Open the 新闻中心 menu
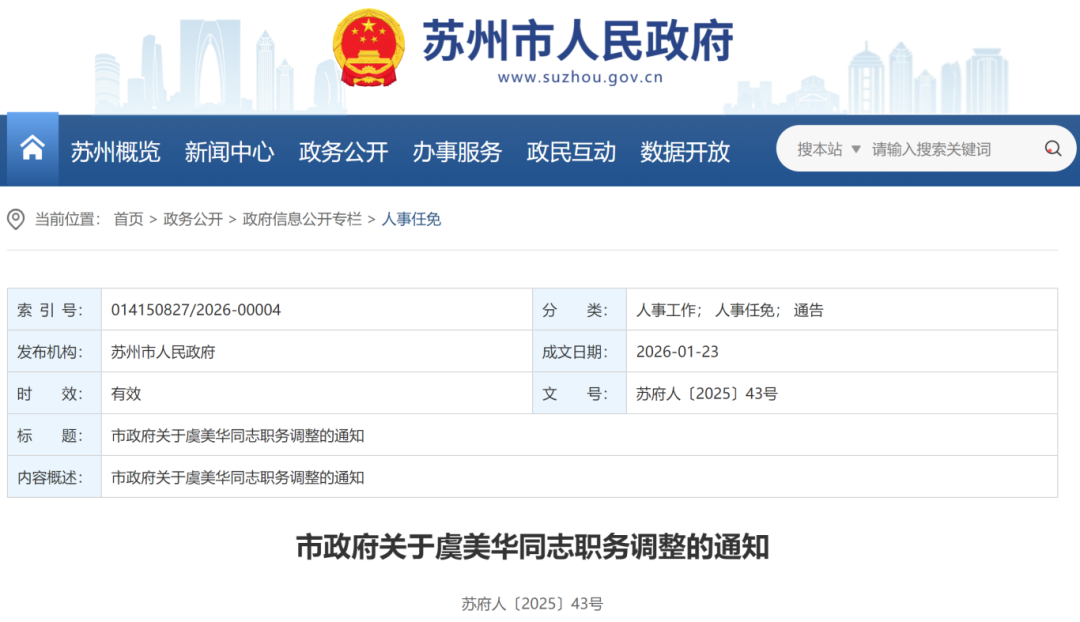The width and height of the screenshot is (1080, 622). click(229, 152)
